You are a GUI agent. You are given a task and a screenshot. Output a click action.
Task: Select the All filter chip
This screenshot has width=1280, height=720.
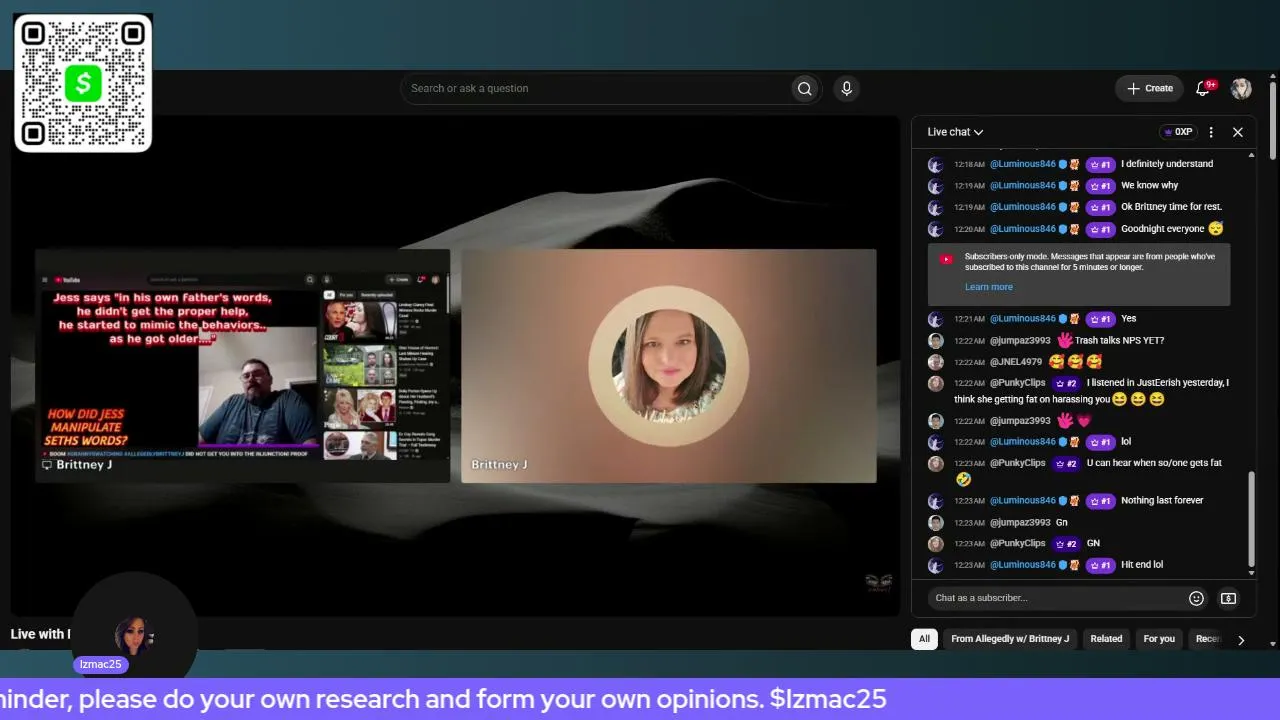[924, 639]
